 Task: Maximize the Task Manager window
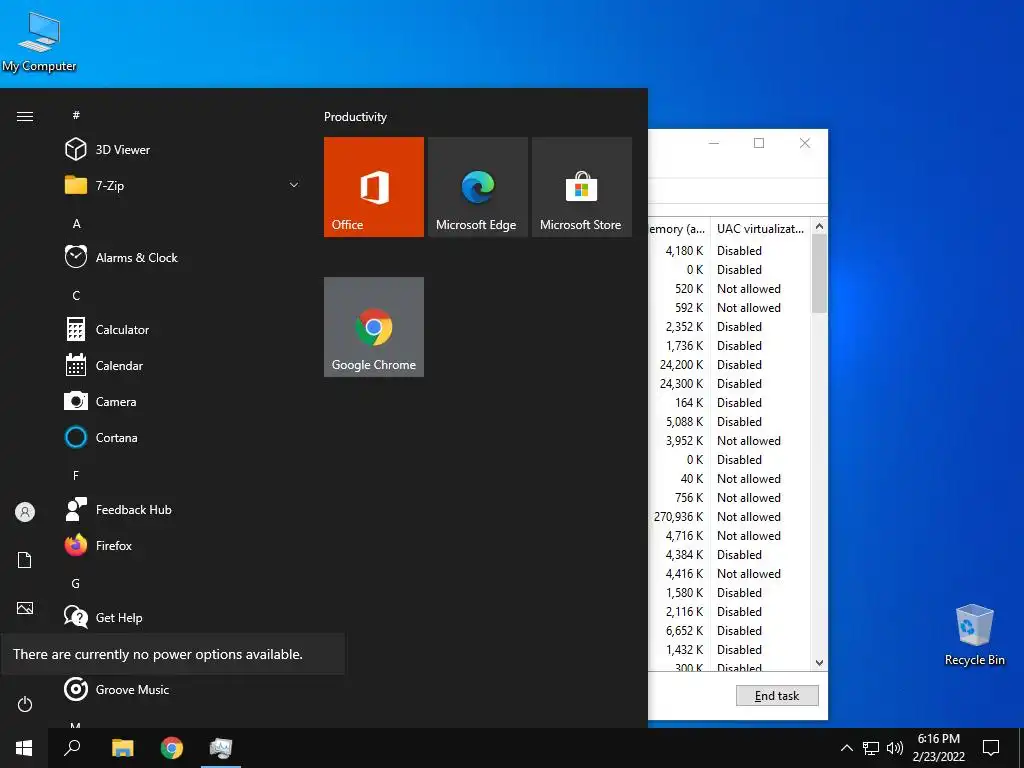(759, 143)
